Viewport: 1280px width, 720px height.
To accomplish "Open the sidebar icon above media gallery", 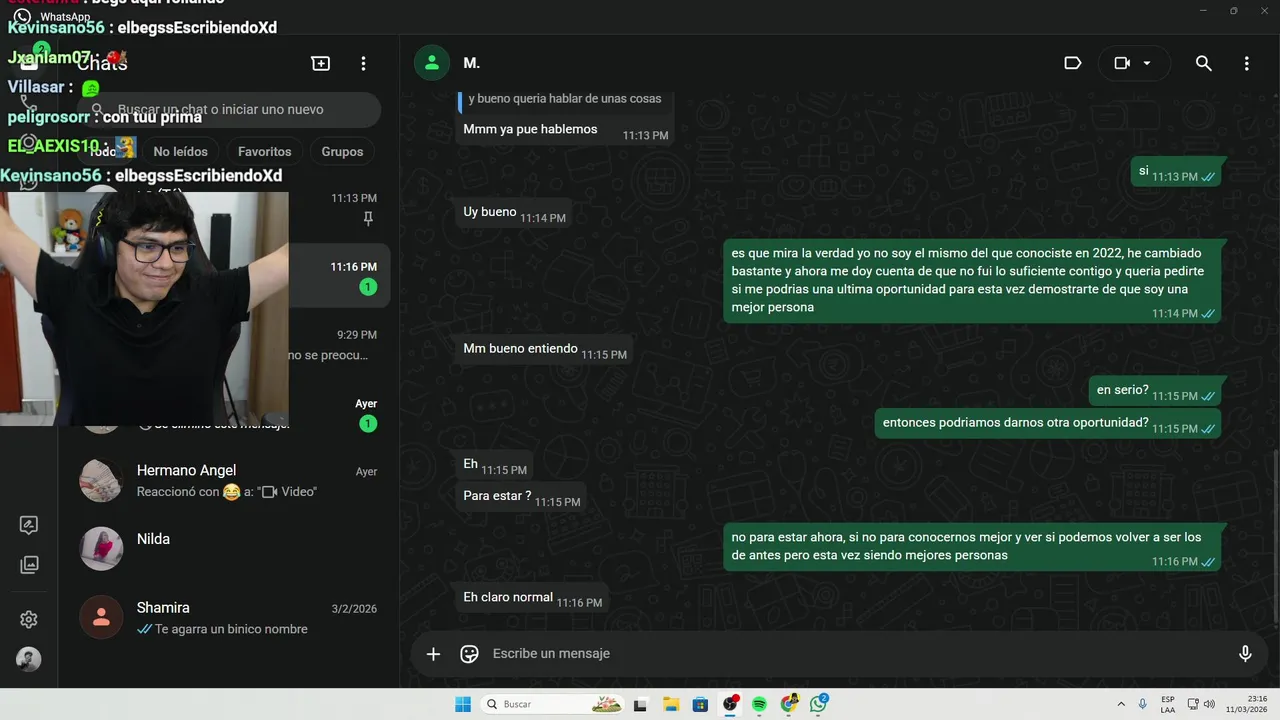I will pos(29,525).
